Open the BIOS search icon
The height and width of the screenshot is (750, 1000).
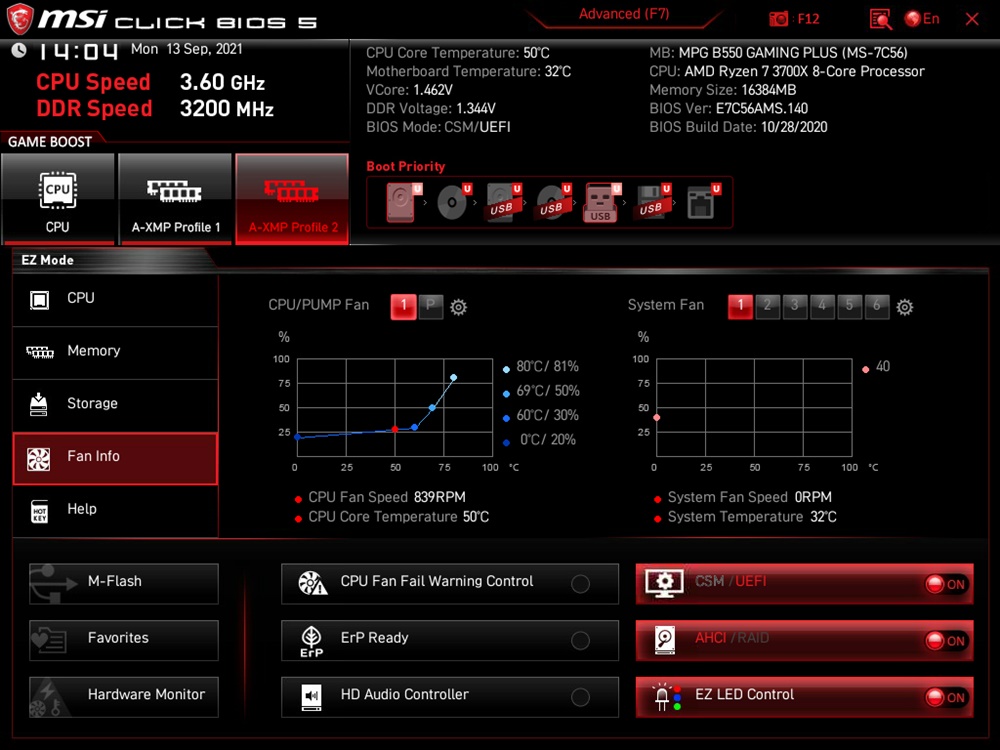pyautogui.click(x=881, y=19)
